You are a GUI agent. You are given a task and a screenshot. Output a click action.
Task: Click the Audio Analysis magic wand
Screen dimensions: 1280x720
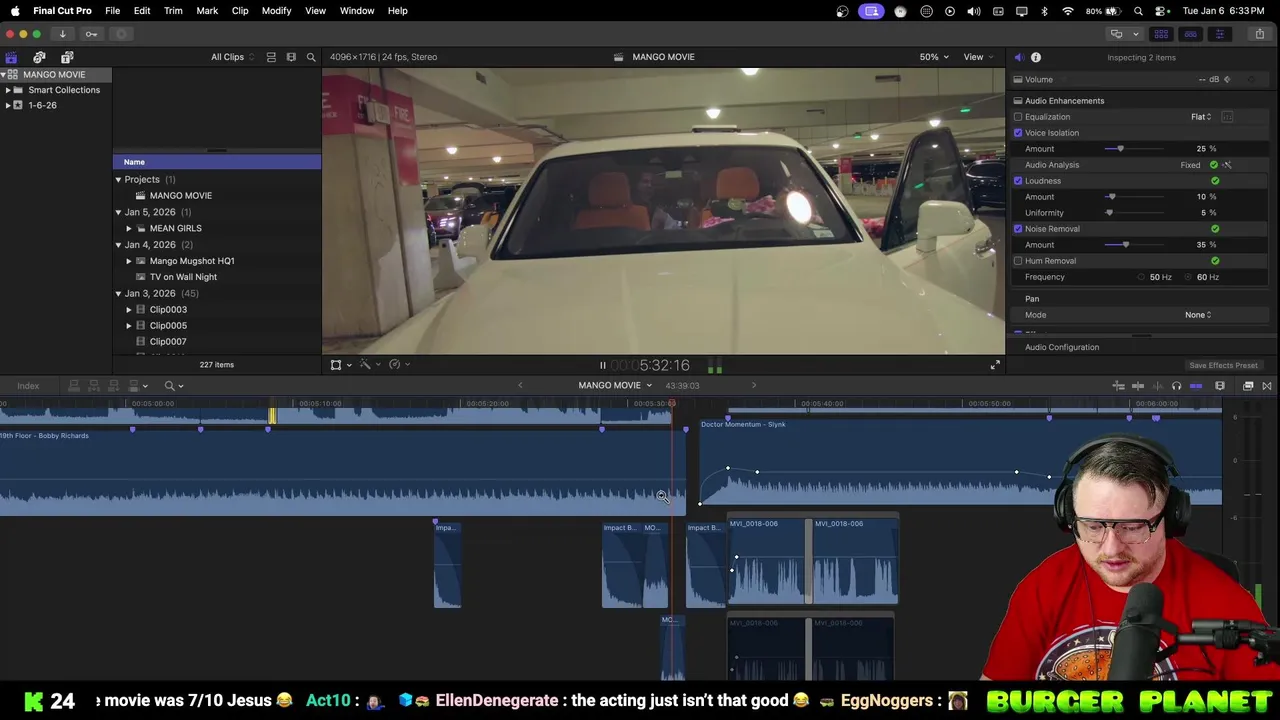[x=1227, y=165]
